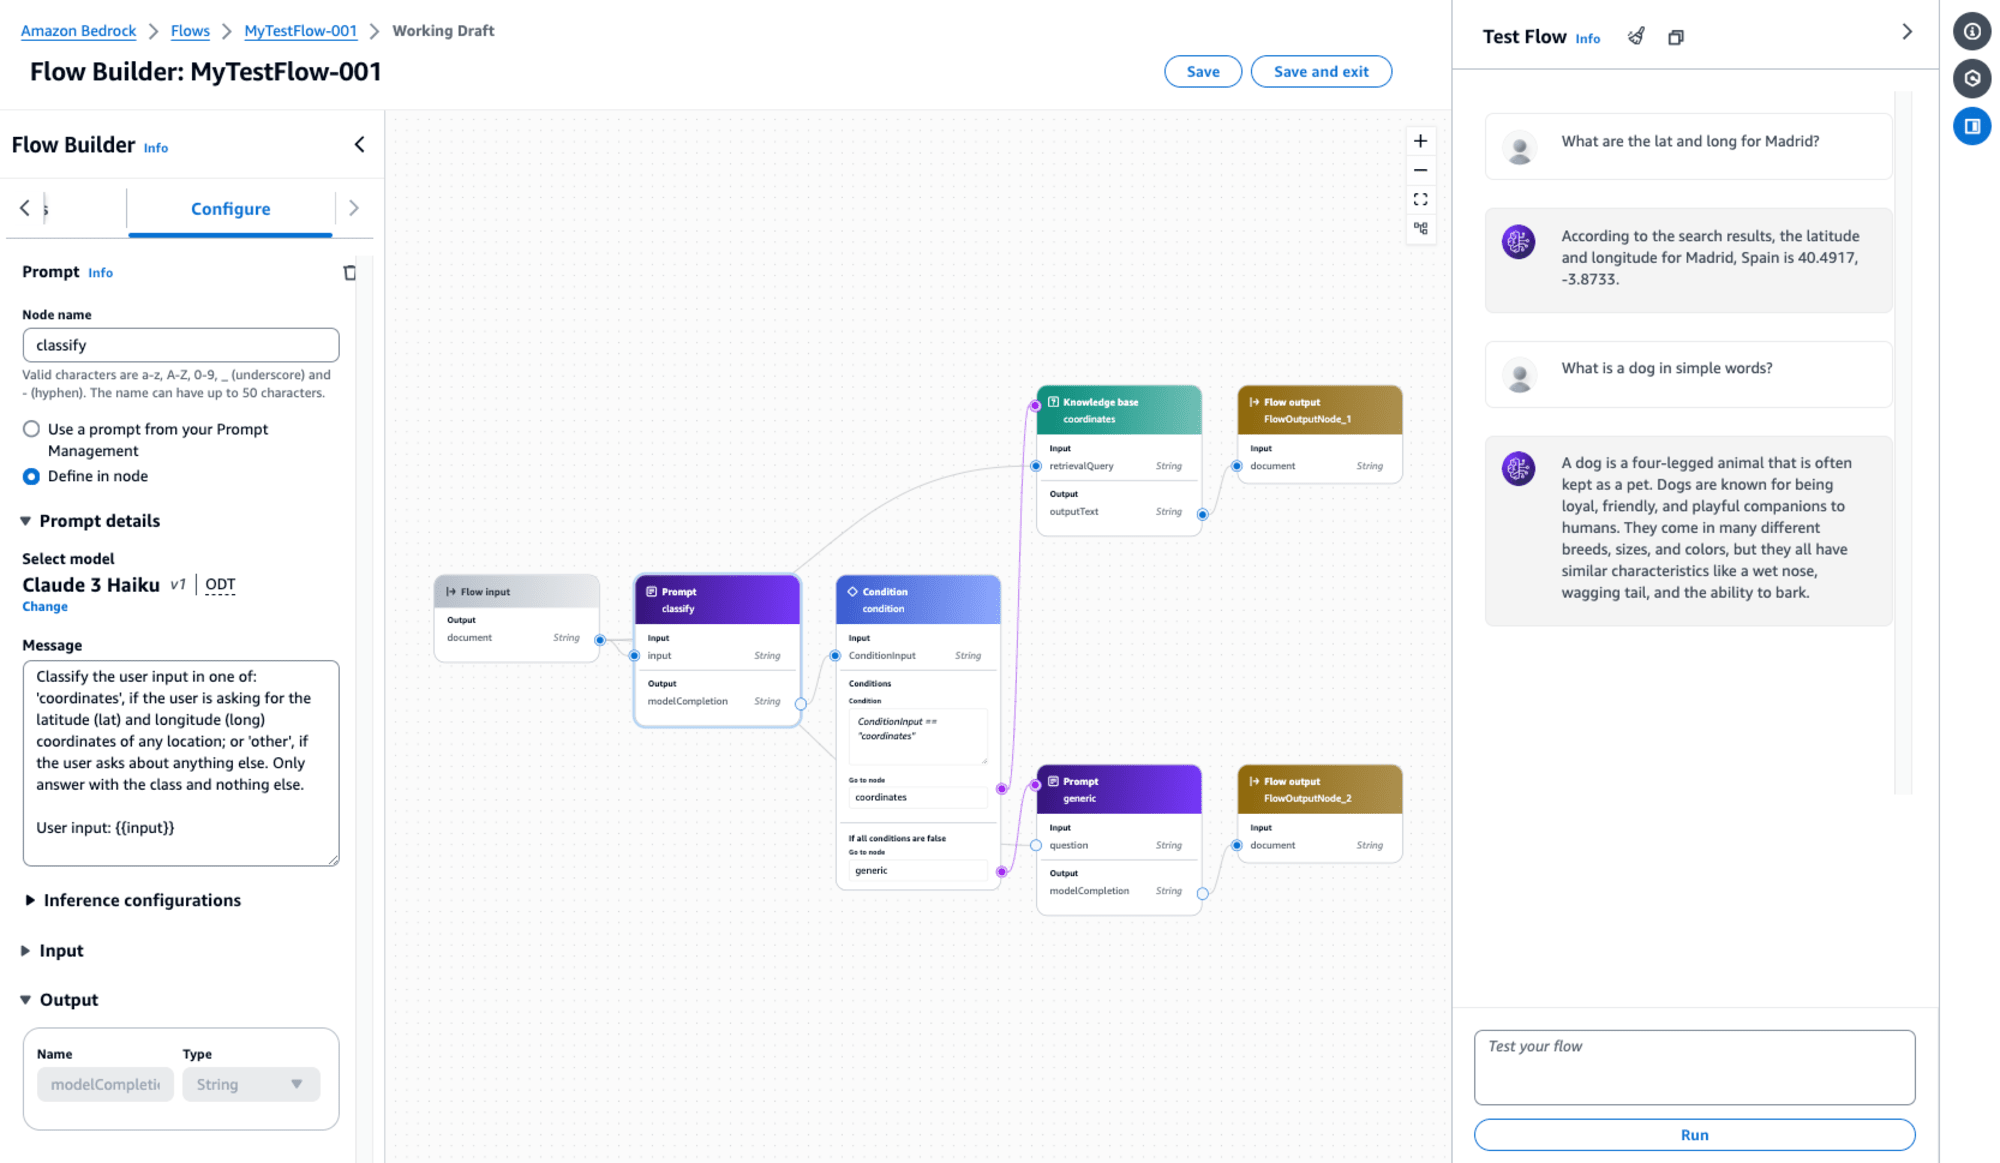Click Knowledge base node header icon
This screenshot has width=2000, height=1163.
click(x=1053, y=402)
